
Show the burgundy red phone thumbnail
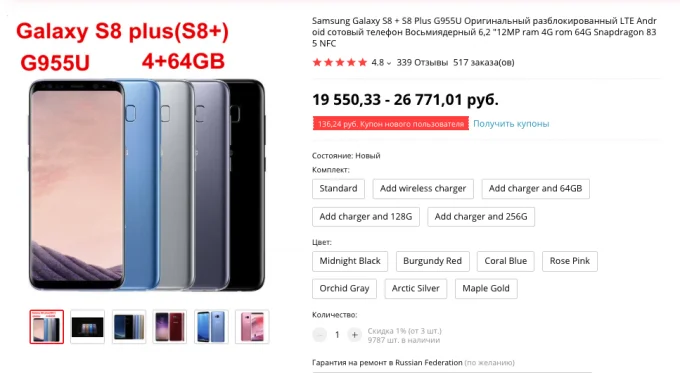point(170,327)
